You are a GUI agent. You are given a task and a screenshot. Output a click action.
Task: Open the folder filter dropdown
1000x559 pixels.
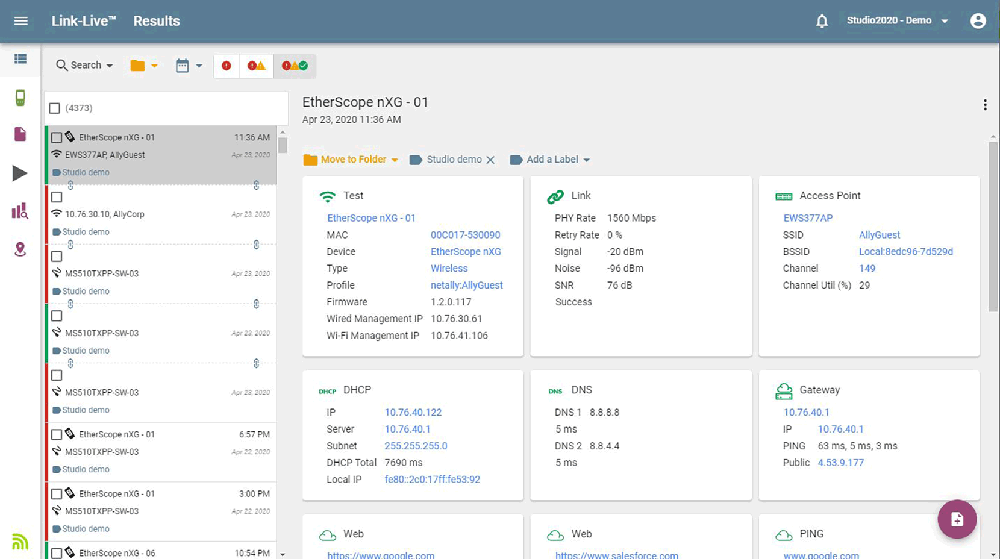coord(144,65)
